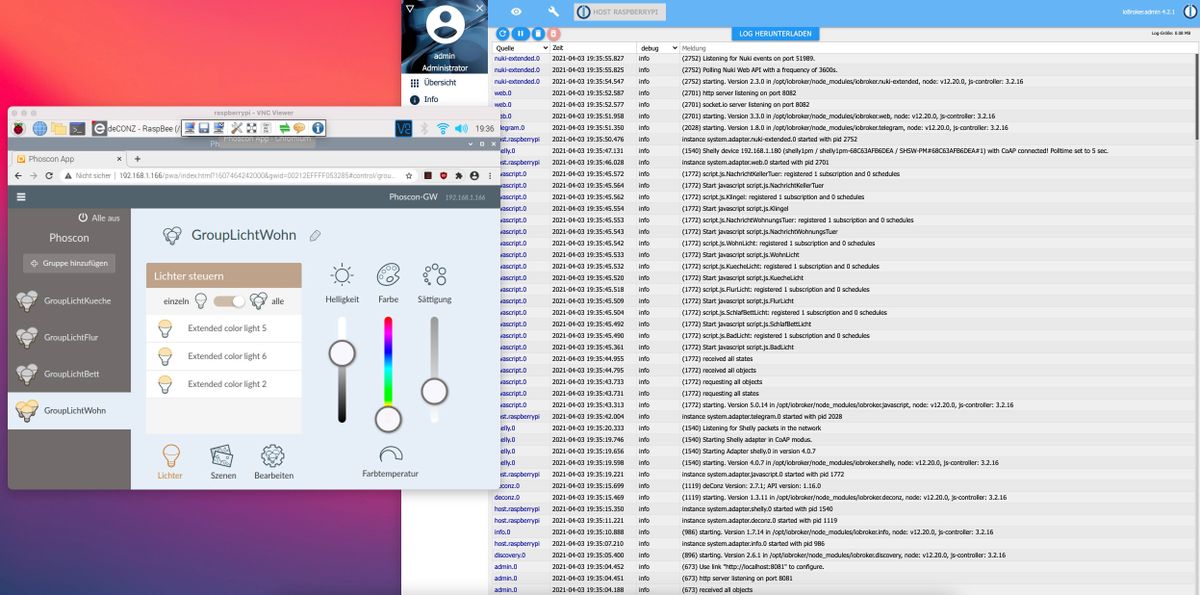Select the GroupLichtWohn group
This screenshot has width=1200, height=595.
pyautogui.click(x=69, y=410)
